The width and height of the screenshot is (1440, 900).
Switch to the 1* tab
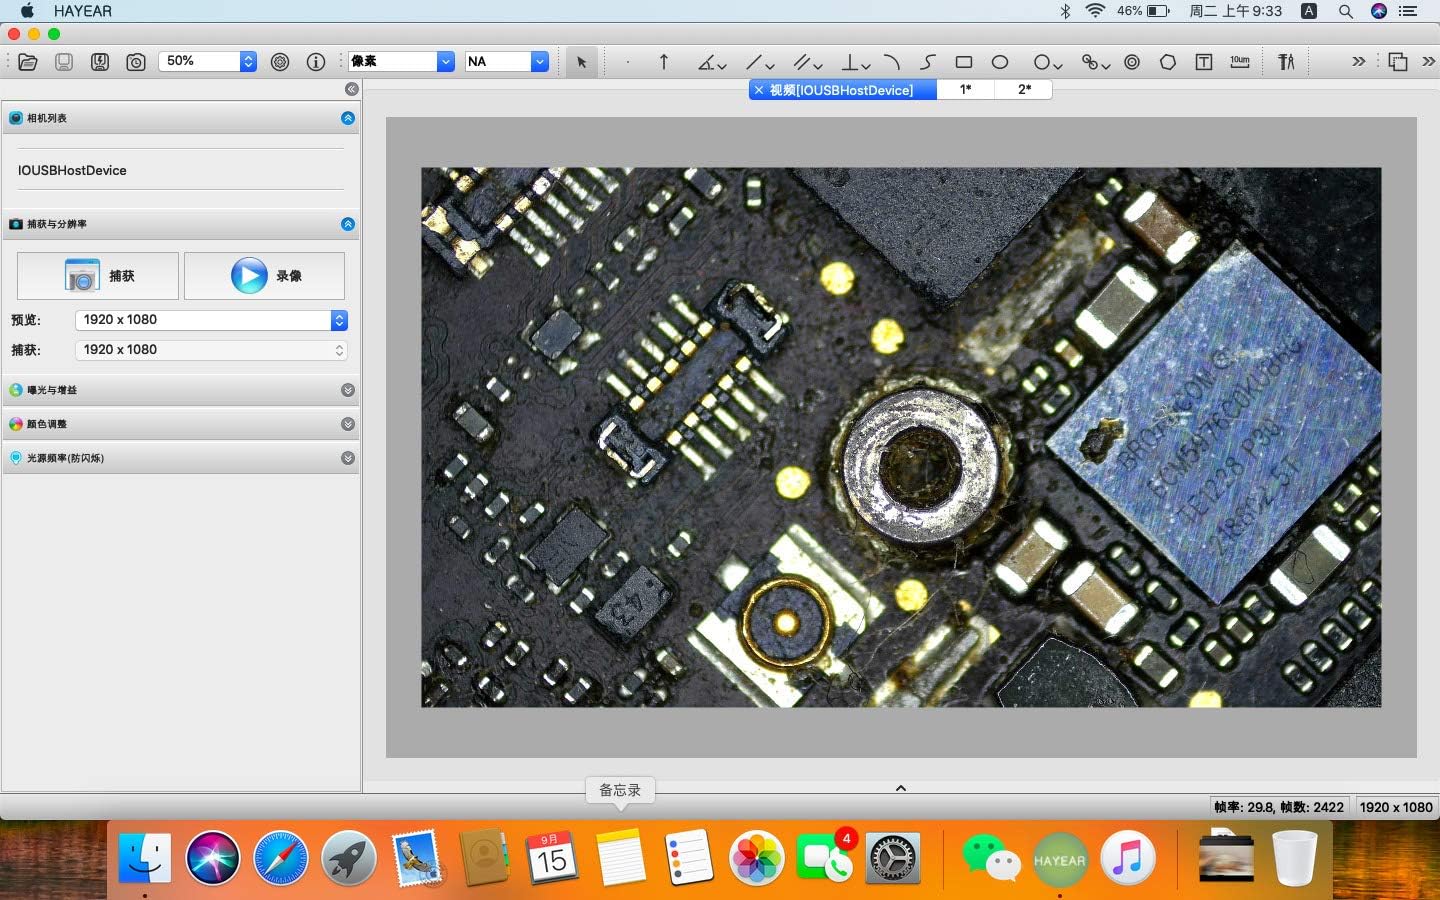tap(964, 89)
